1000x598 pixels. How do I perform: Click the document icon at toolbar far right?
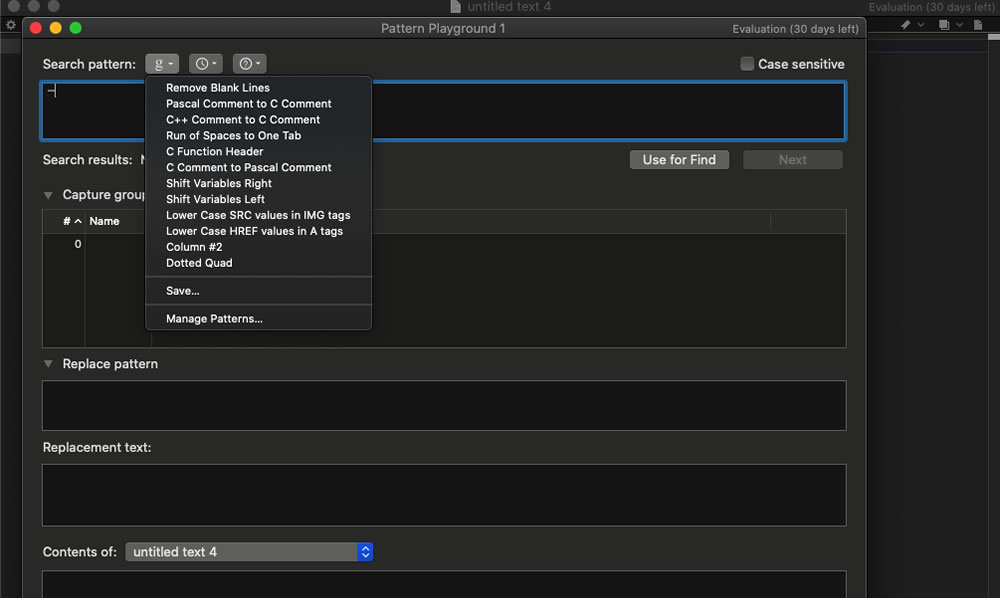point(978,25)
